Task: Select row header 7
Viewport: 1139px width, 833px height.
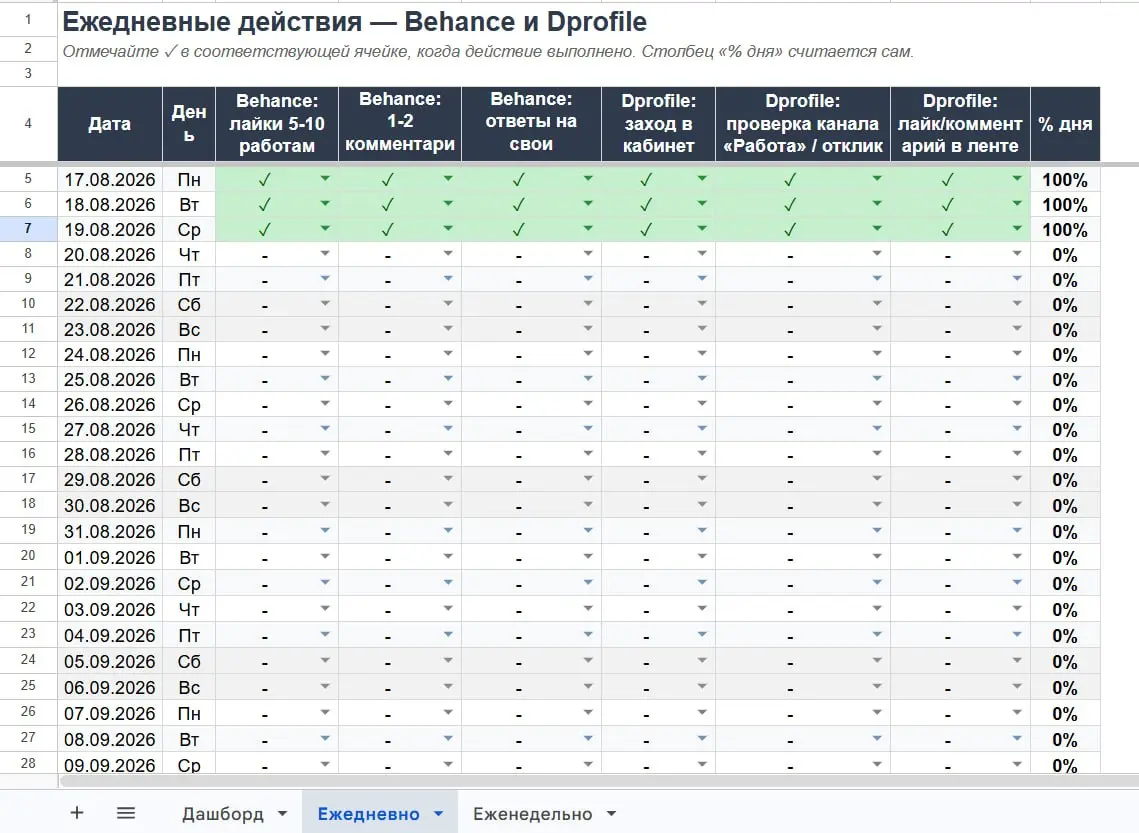Action: [x=28, y=229]
